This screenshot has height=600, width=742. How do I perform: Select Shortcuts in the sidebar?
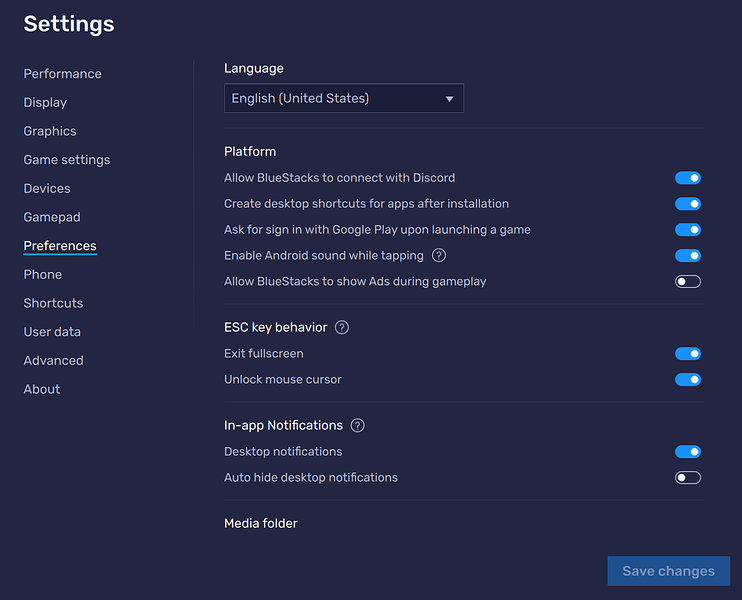tap(53, 303)
